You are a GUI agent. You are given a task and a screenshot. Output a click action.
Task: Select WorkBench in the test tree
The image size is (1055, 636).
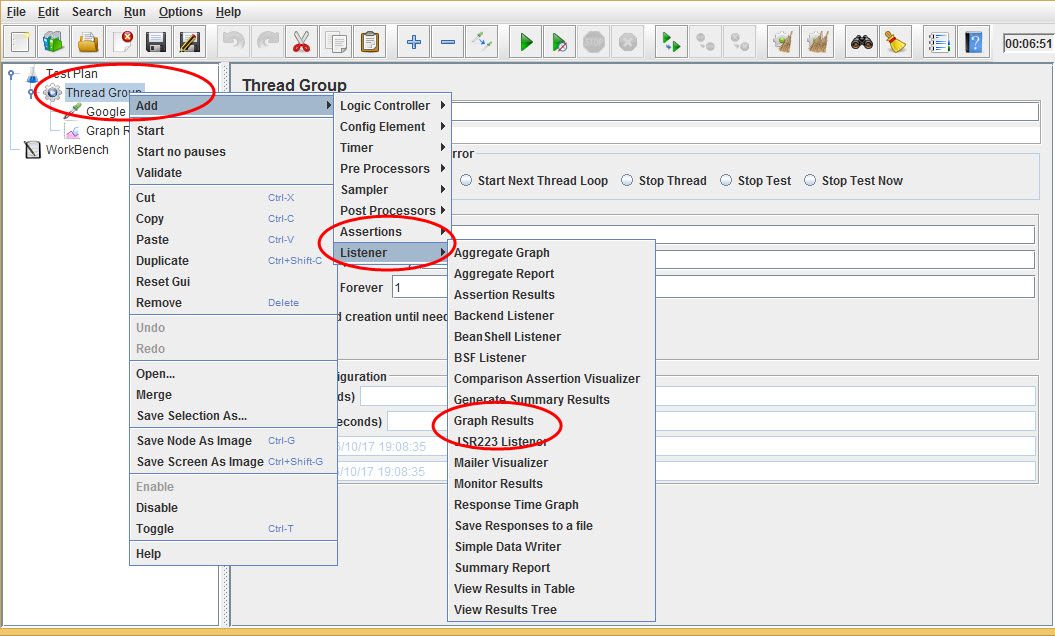[77, 150]
